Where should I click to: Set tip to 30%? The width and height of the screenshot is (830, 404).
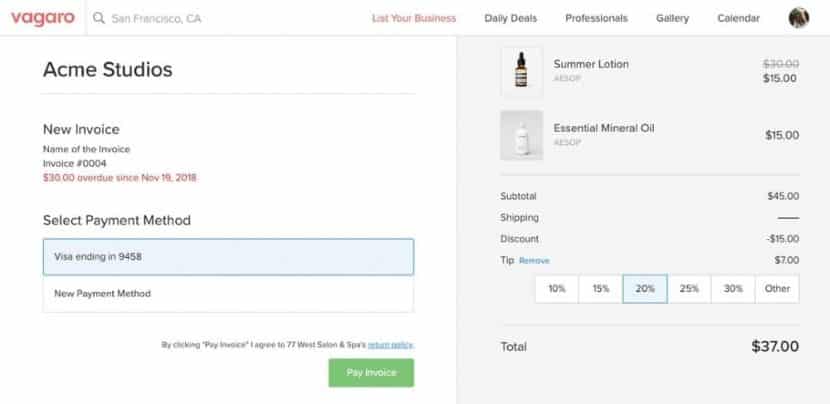tap(733, 289)
